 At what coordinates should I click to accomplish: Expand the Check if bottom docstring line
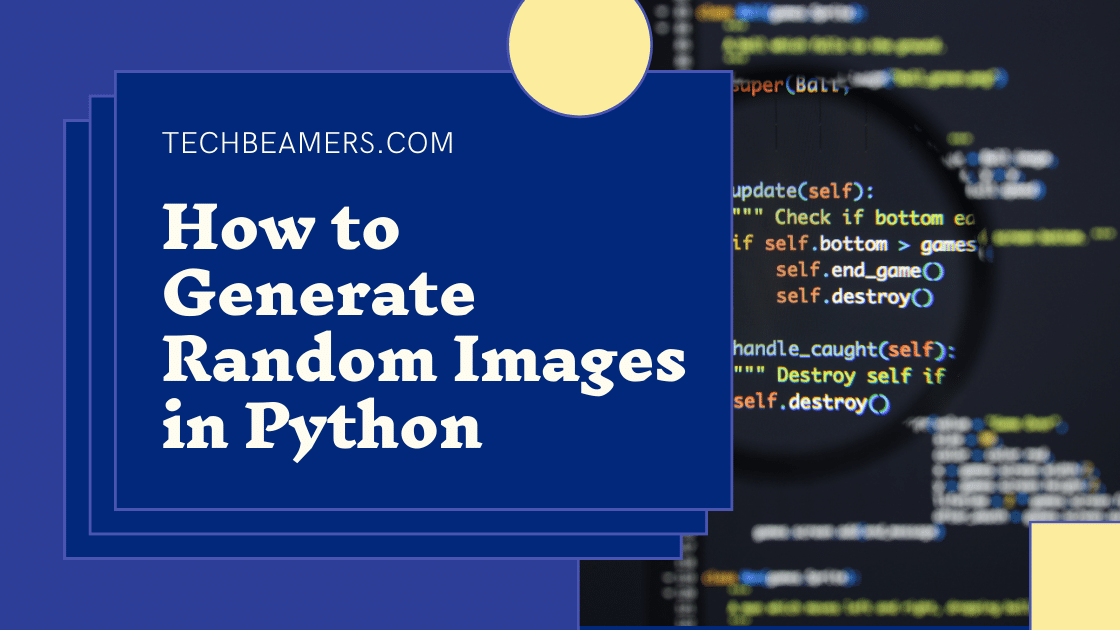(x=855, y=217)
